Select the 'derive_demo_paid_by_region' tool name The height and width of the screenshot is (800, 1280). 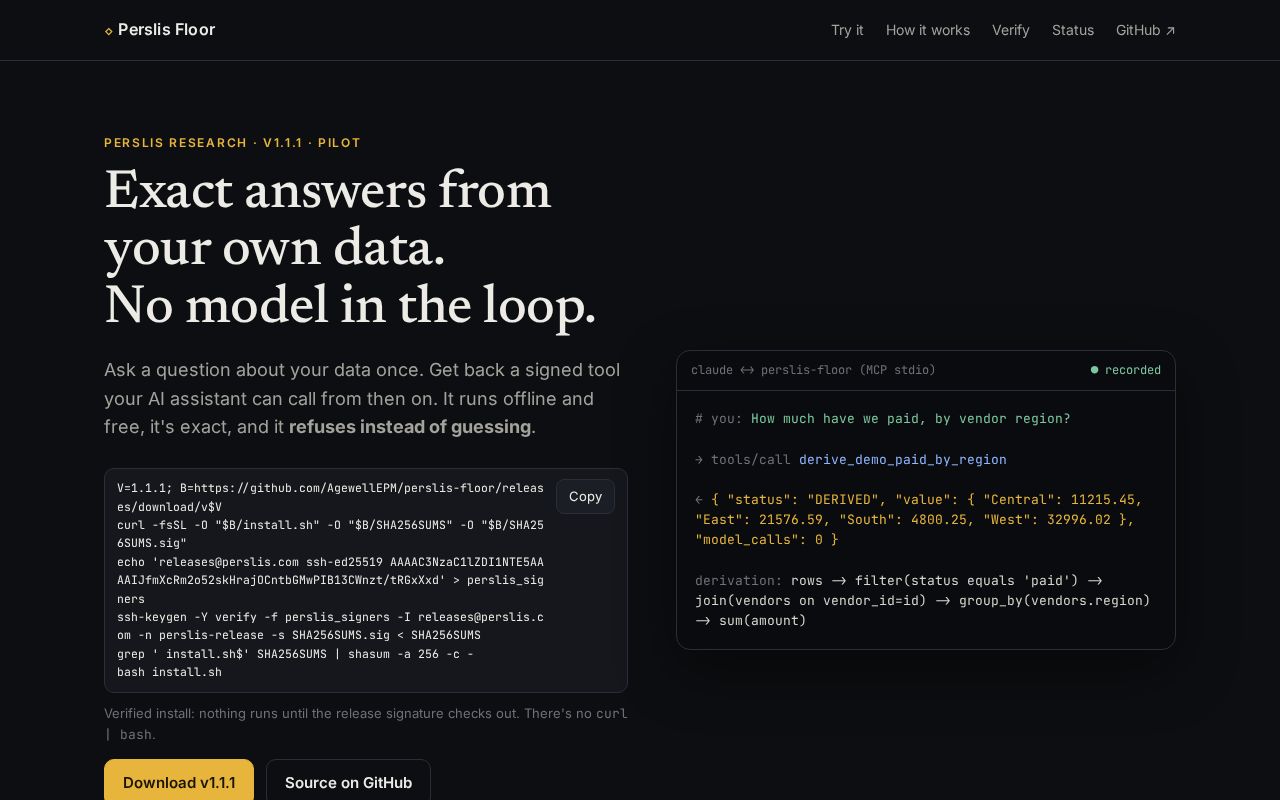tap(903, 460)
